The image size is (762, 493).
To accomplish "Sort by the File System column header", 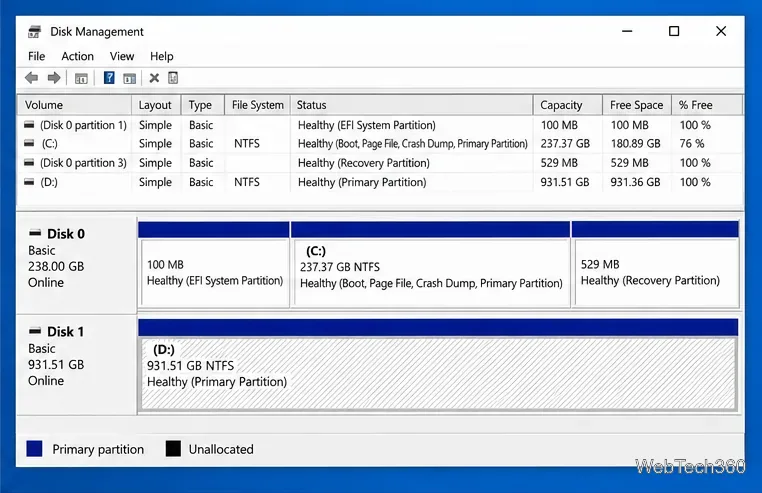I will pyautogui.click(x=257, y=105).
